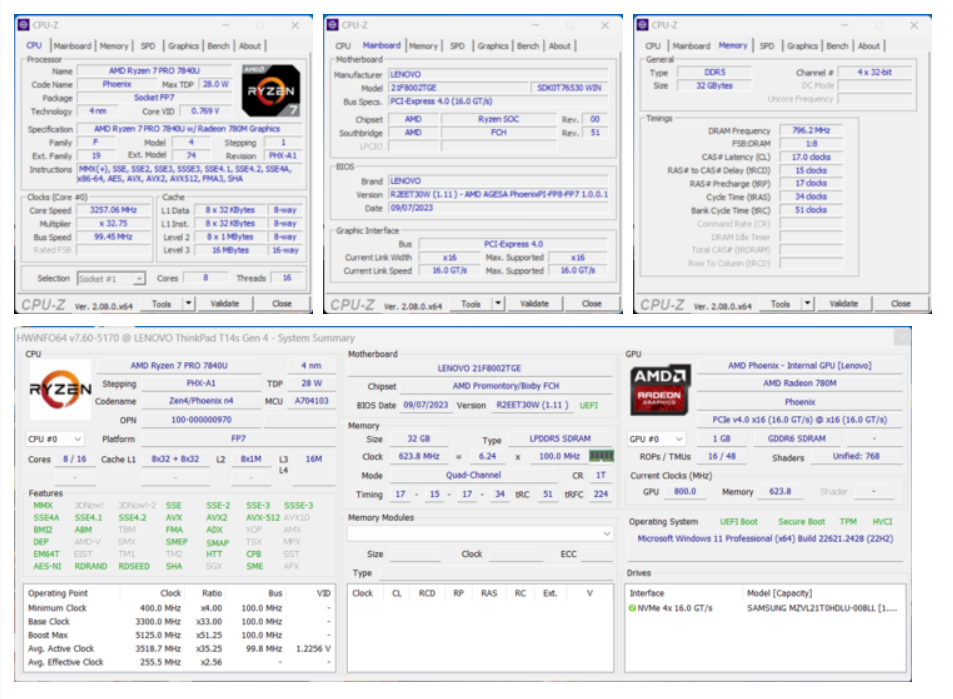Click Close button in the Memory CPU-Z window

901,303
